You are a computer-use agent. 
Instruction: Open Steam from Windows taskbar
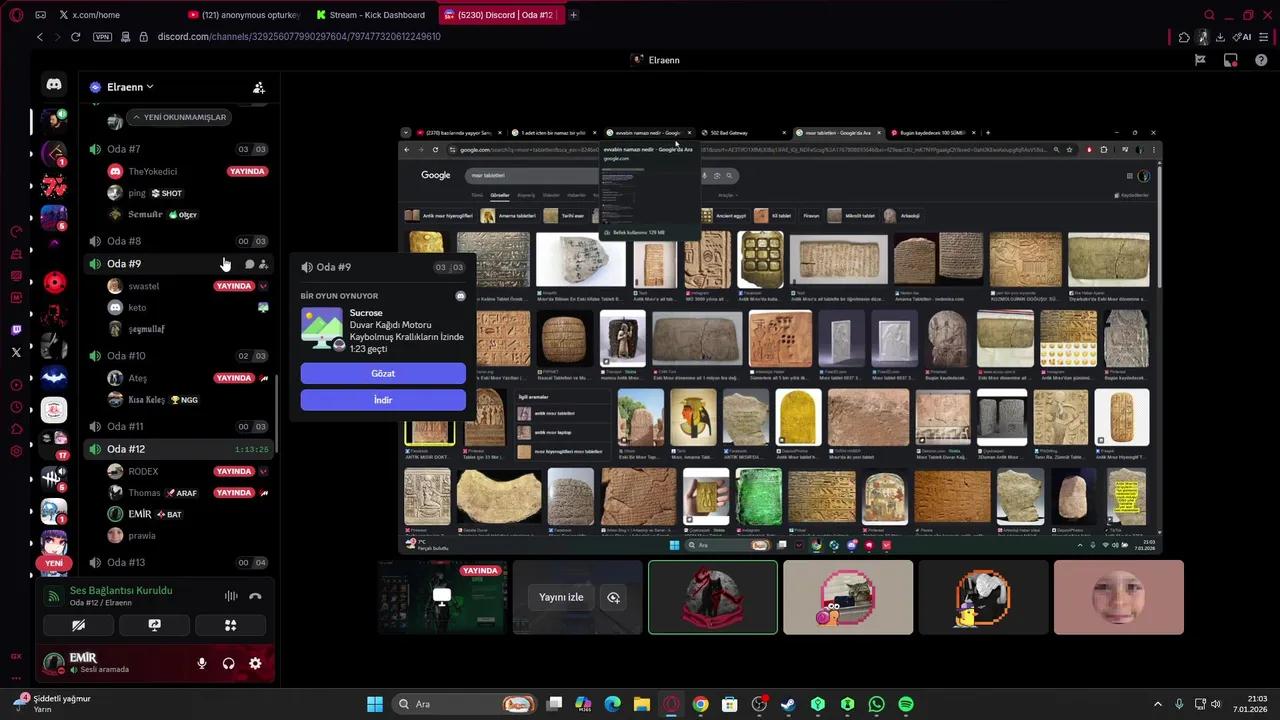point(788,704)
